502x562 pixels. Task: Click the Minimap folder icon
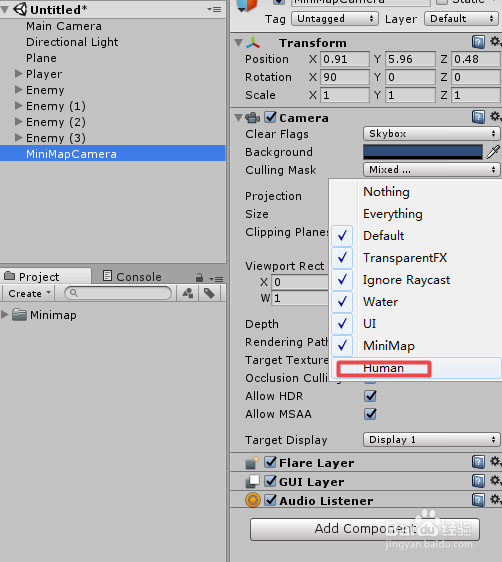pos(19,315)
